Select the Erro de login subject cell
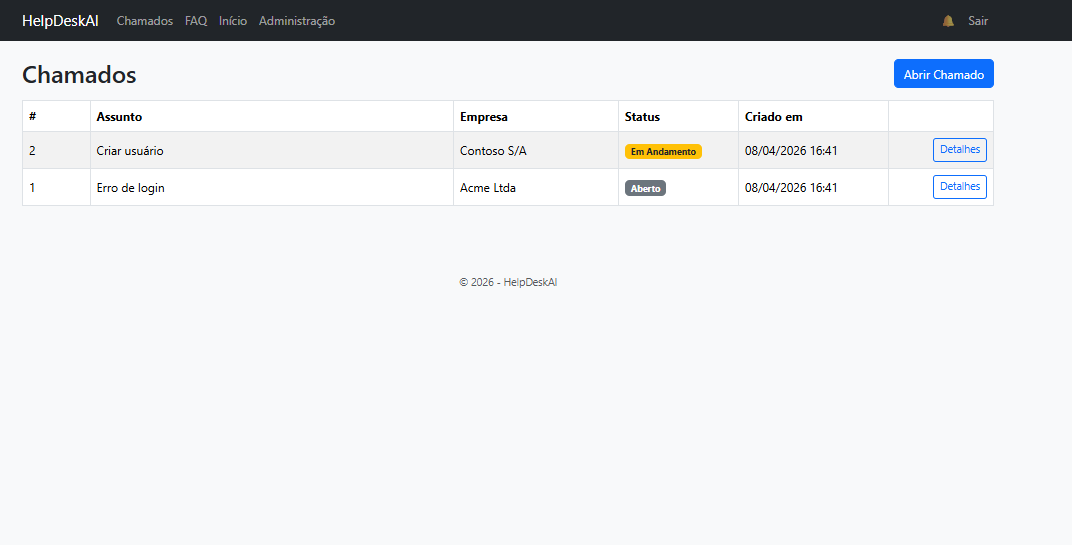1072x545 pixels. point(271,187)
